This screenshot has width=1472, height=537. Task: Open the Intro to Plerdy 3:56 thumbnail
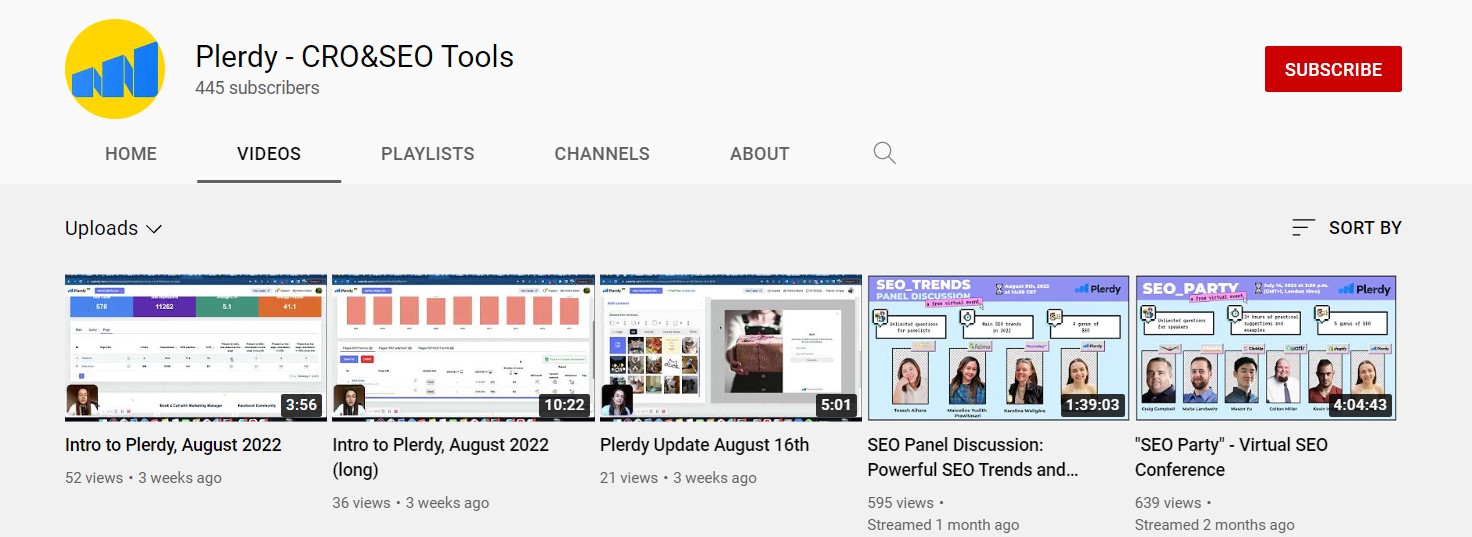[195, 347]
